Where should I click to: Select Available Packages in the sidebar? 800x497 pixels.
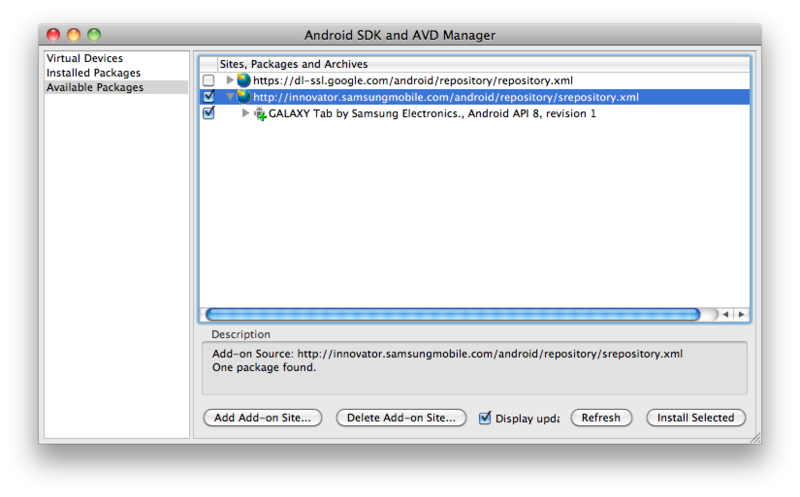pos(116,87)
